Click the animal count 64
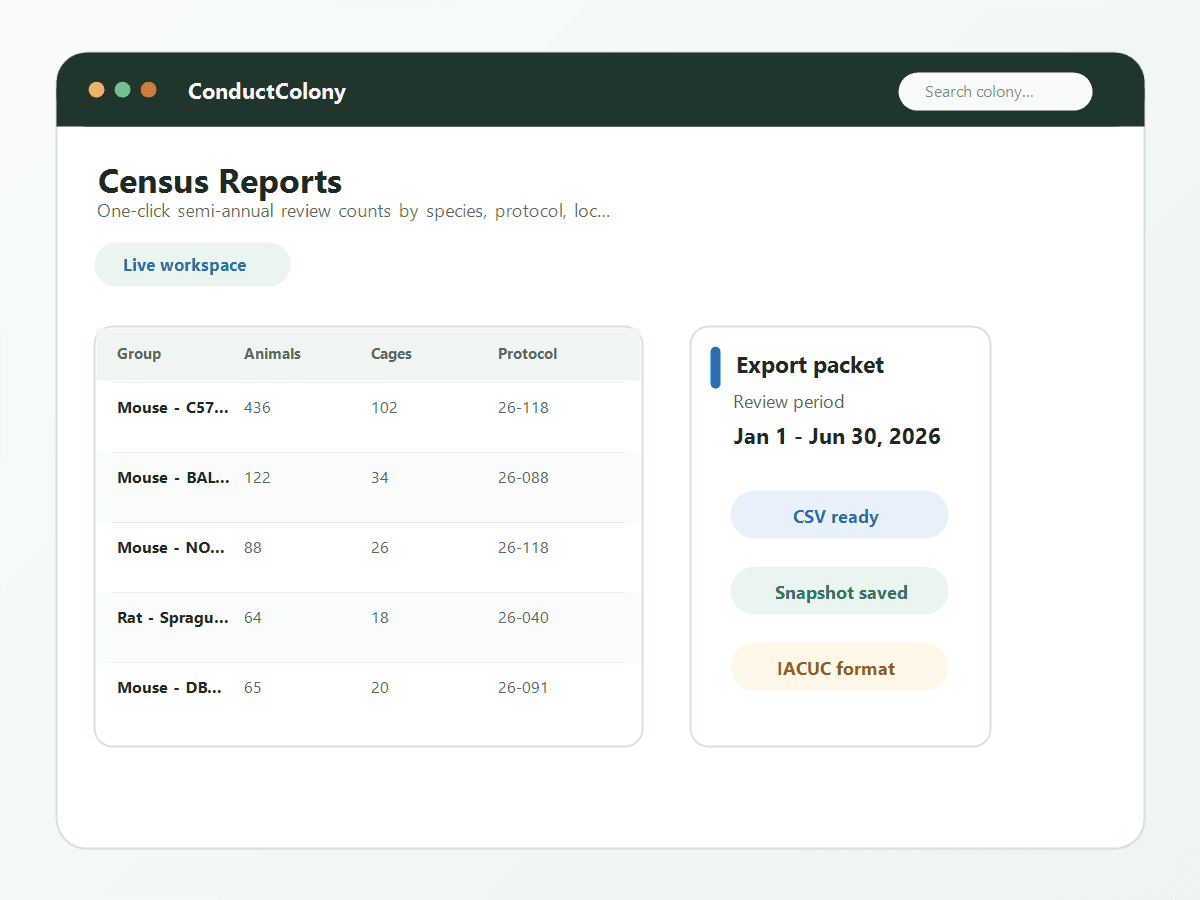Screen dimensions: 1200x900 [x=253, y=618]
